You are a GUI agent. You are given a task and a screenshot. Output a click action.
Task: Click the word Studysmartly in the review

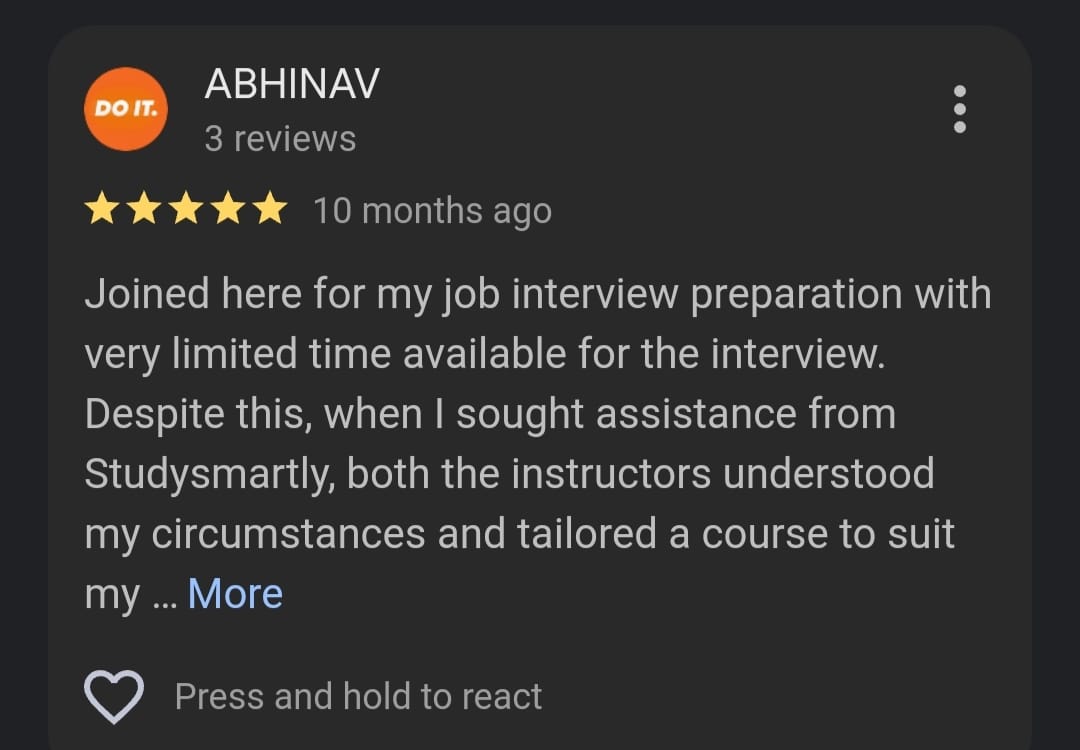(x=209, y=475)
